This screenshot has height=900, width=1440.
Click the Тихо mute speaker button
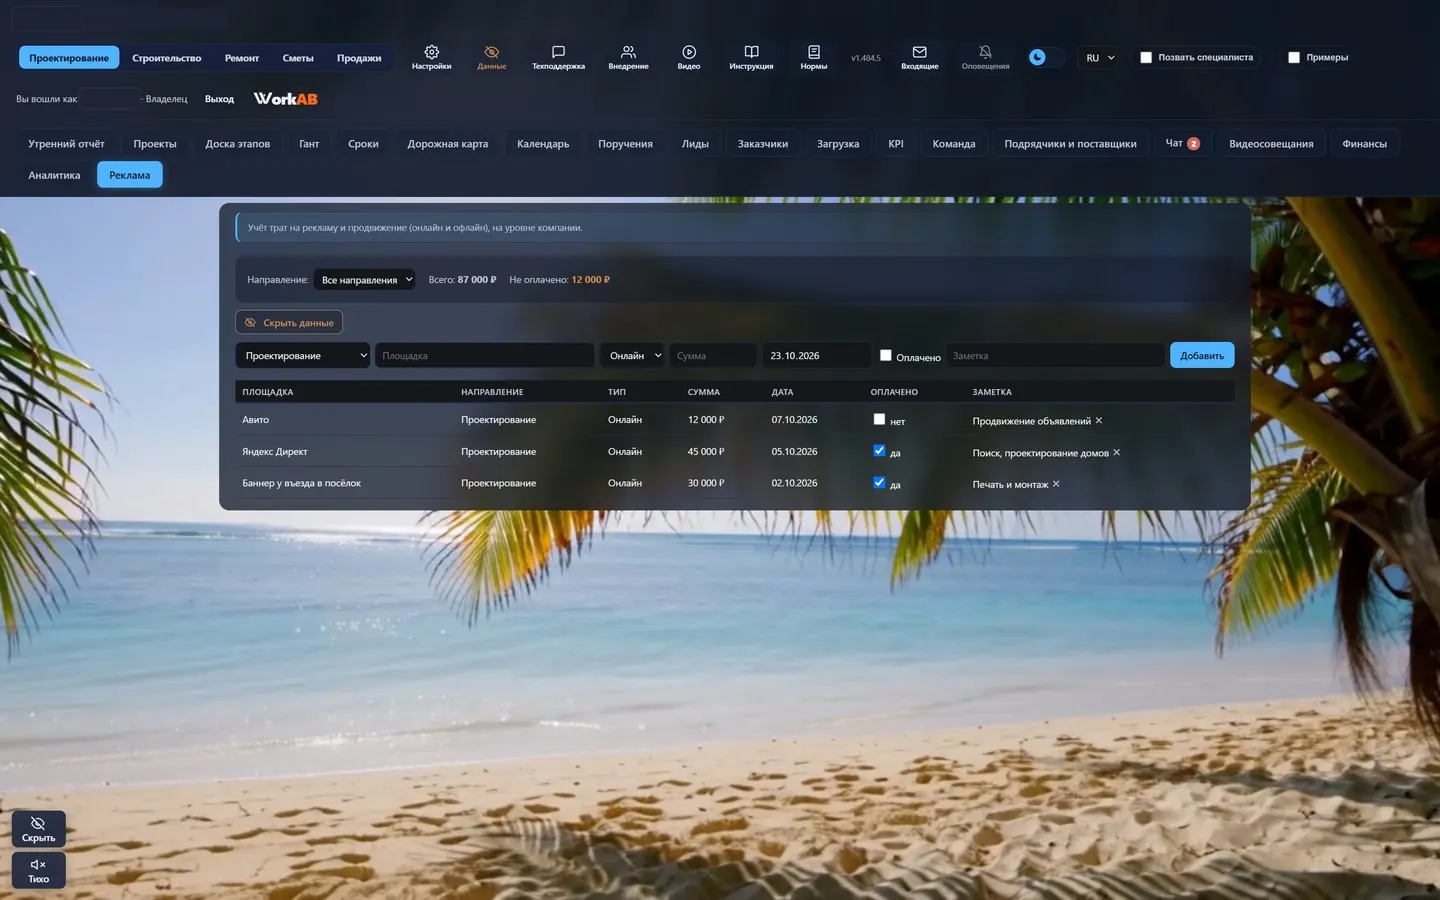(x=38, y=870)
